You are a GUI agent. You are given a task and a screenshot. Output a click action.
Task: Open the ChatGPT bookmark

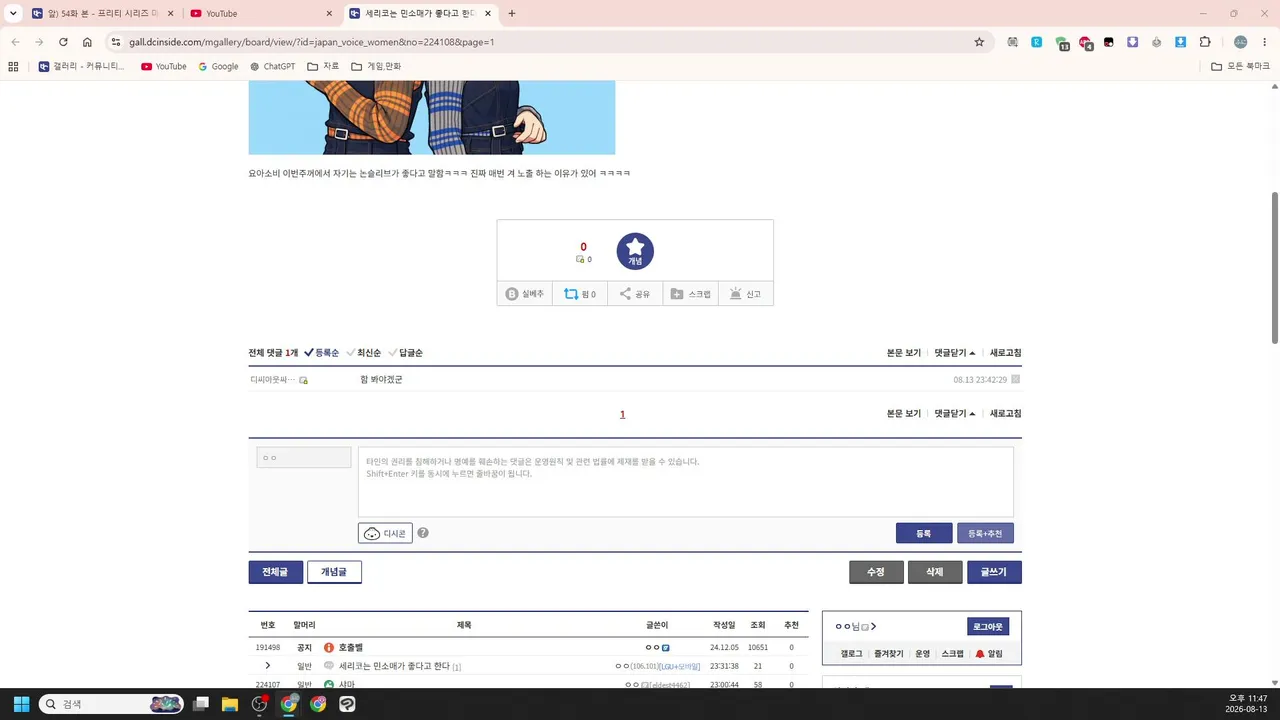(x=272, y=67)
